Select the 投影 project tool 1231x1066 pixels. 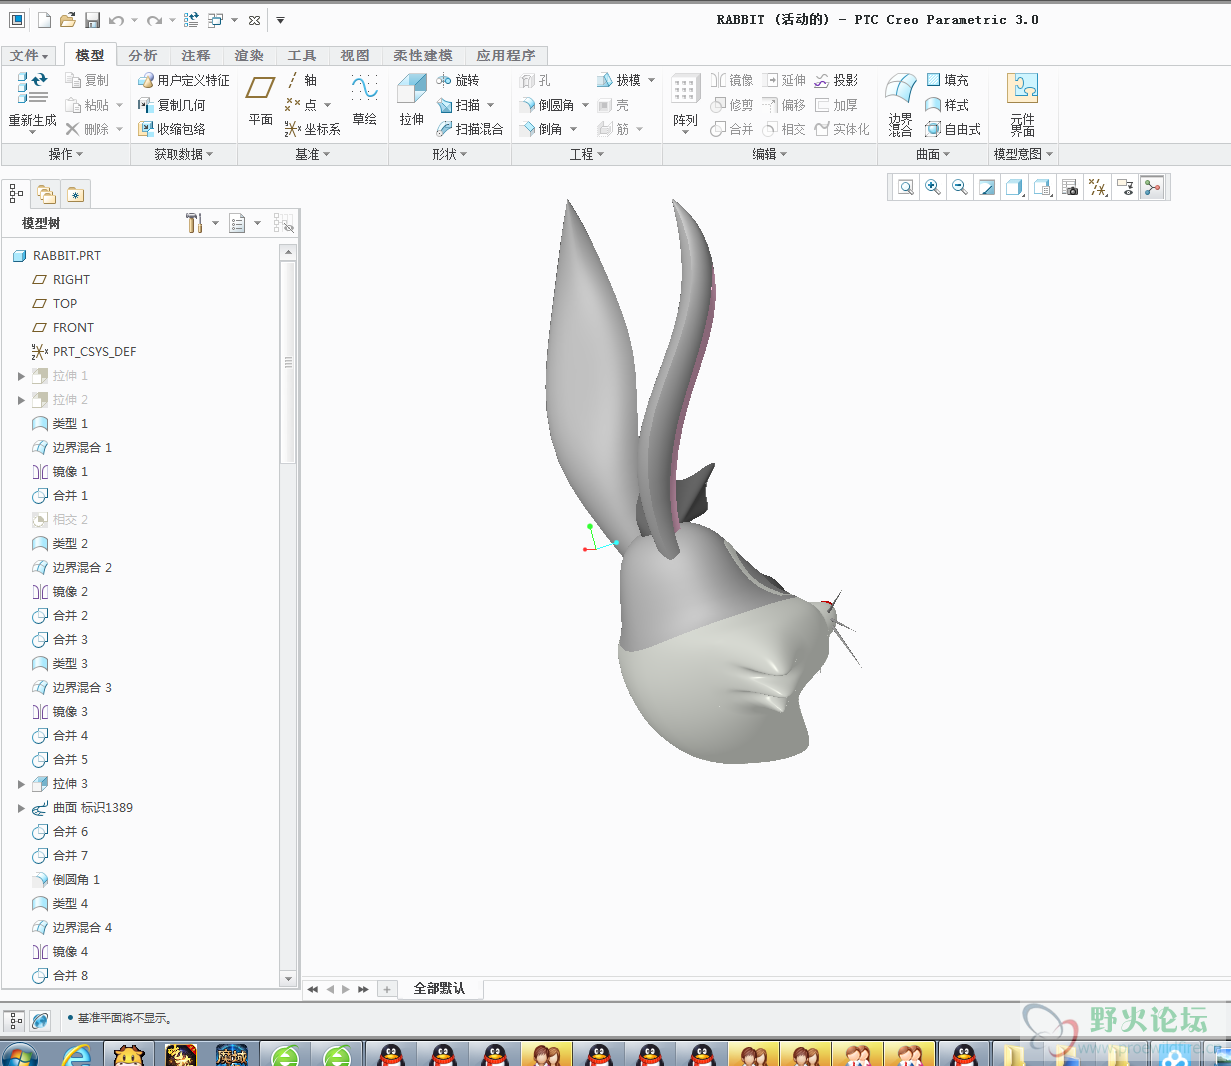(836, 80)
